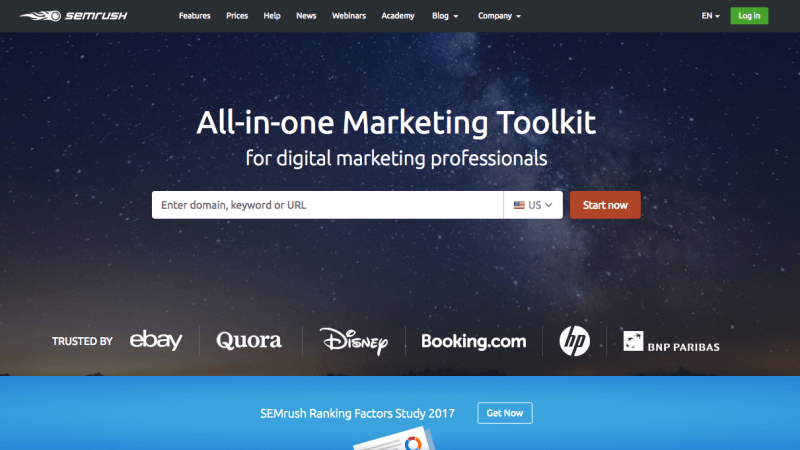This screenshot has width=800, height=450.
Task: Open the Features page
Action: click(x=194, y=16)
